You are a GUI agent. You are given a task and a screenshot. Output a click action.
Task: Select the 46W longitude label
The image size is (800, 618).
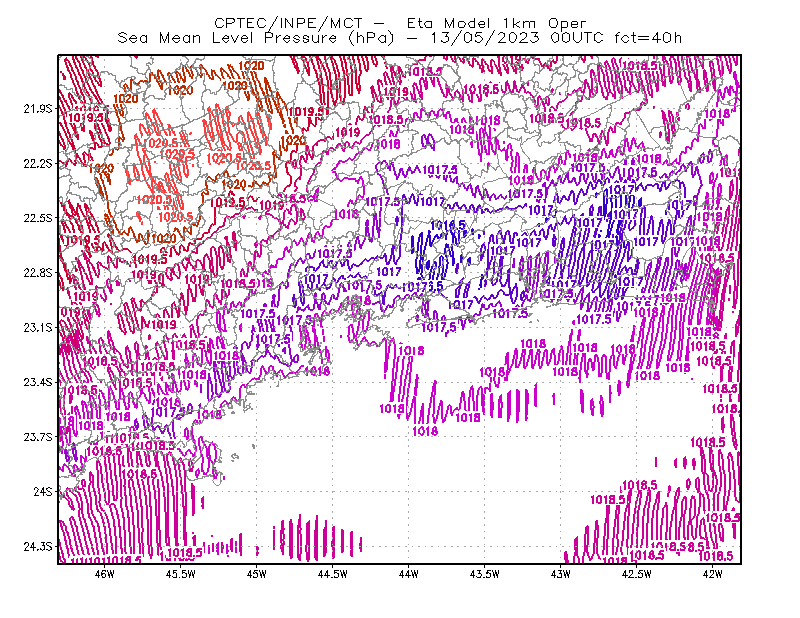tap(105, 574)
